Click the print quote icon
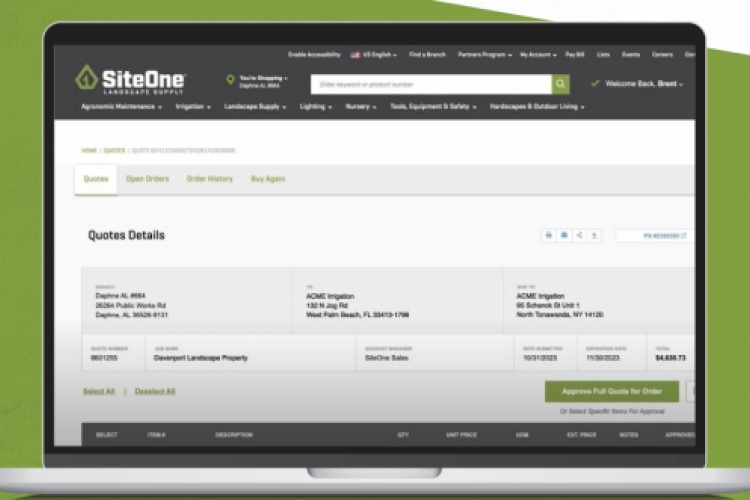The height and width of the screenshot is (500, 750). click(548, 235)
